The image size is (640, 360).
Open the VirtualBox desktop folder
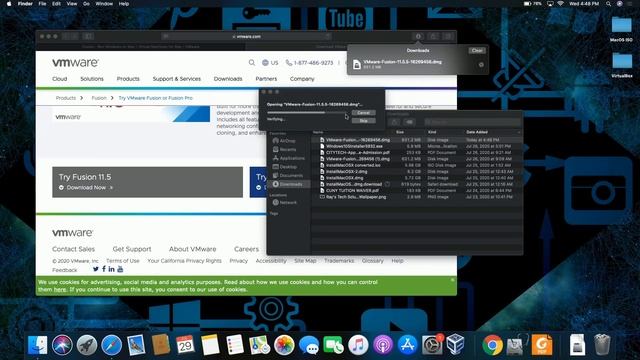pyautogui.click(x=622, y=64)
